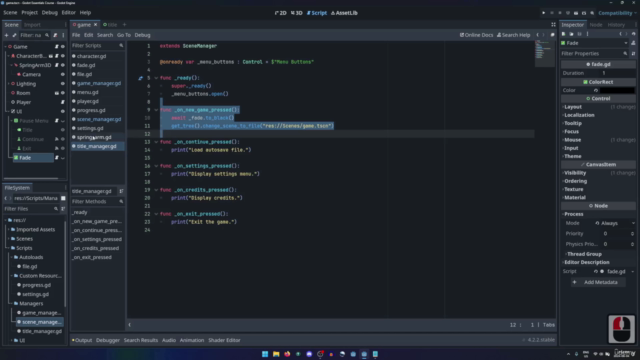The height and width of the screenshot is (360, 640).
Task: Open the search icon in the run toolbar
Action: click(592, 13)
